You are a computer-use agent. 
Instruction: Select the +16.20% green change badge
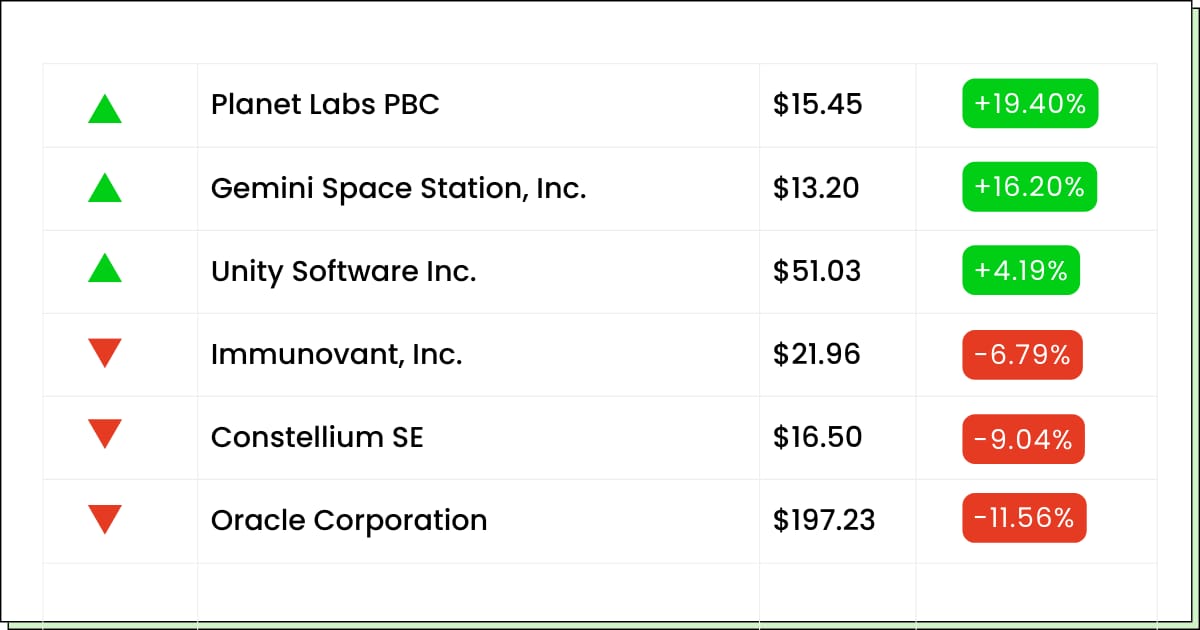pyautogui.click(x=1029, y=187)
